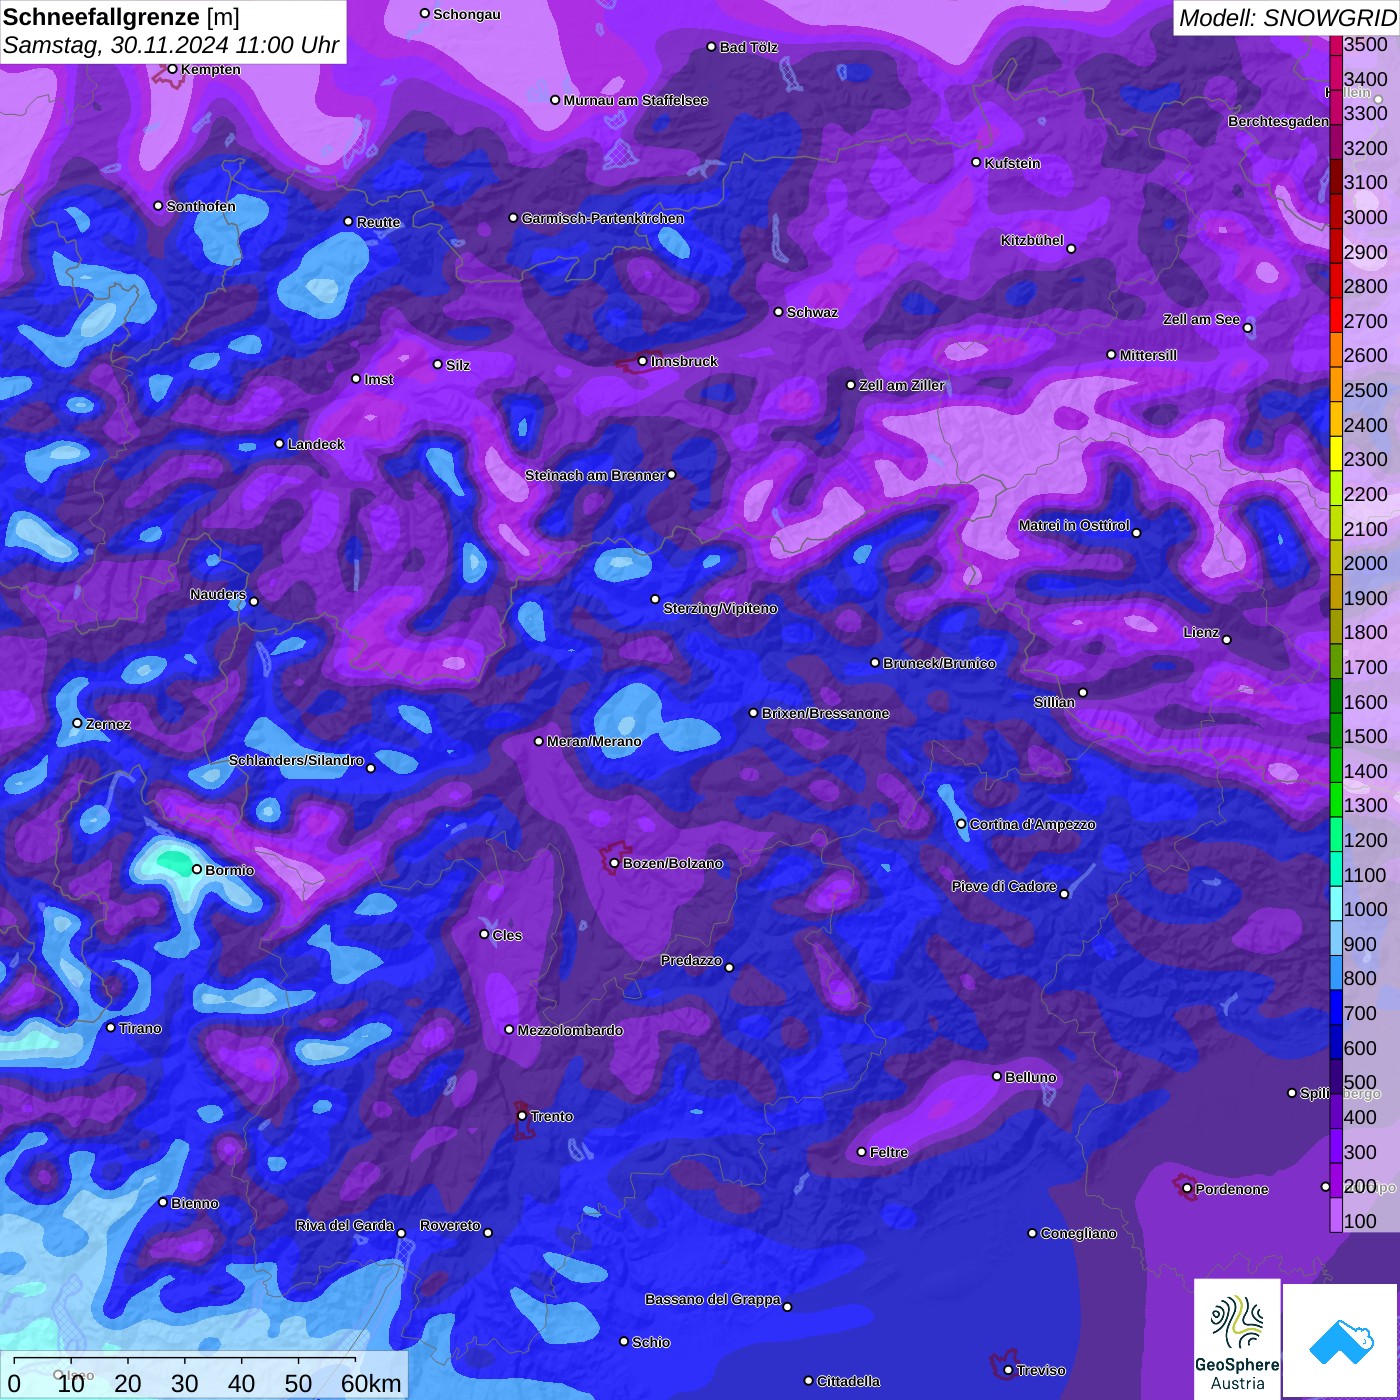Click the 'Brixen/Bressanone' label

coord(825,713)
